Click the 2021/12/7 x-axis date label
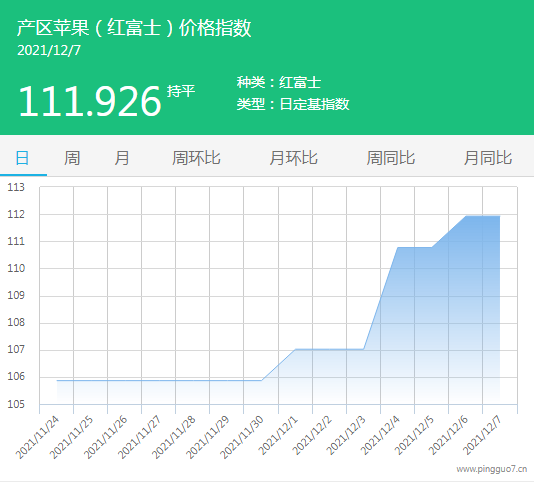Screen dimensions: 534x482 tap(482, 435)
